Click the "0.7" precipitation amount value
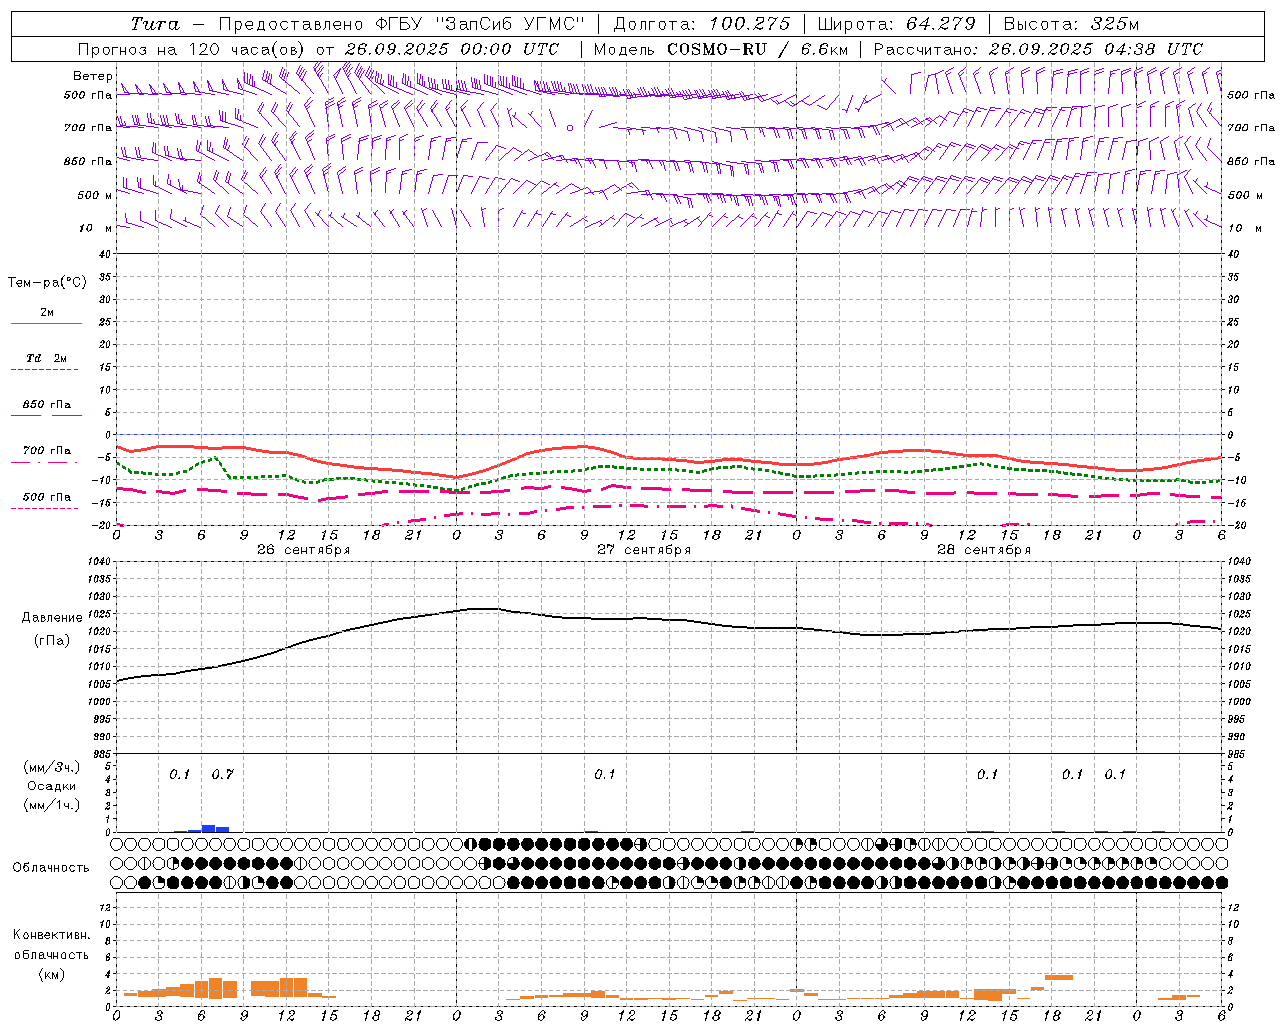1280x1024 pixels. pyautogui.click(x=222, y=774)
